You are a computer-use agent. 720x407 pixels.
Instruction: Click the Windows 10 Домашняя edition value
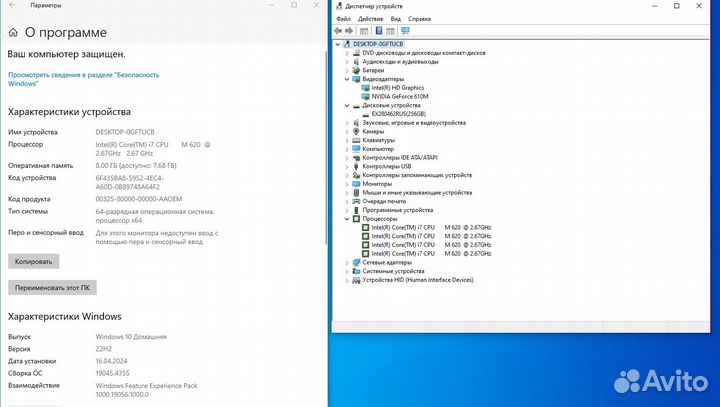coord(131,337)
